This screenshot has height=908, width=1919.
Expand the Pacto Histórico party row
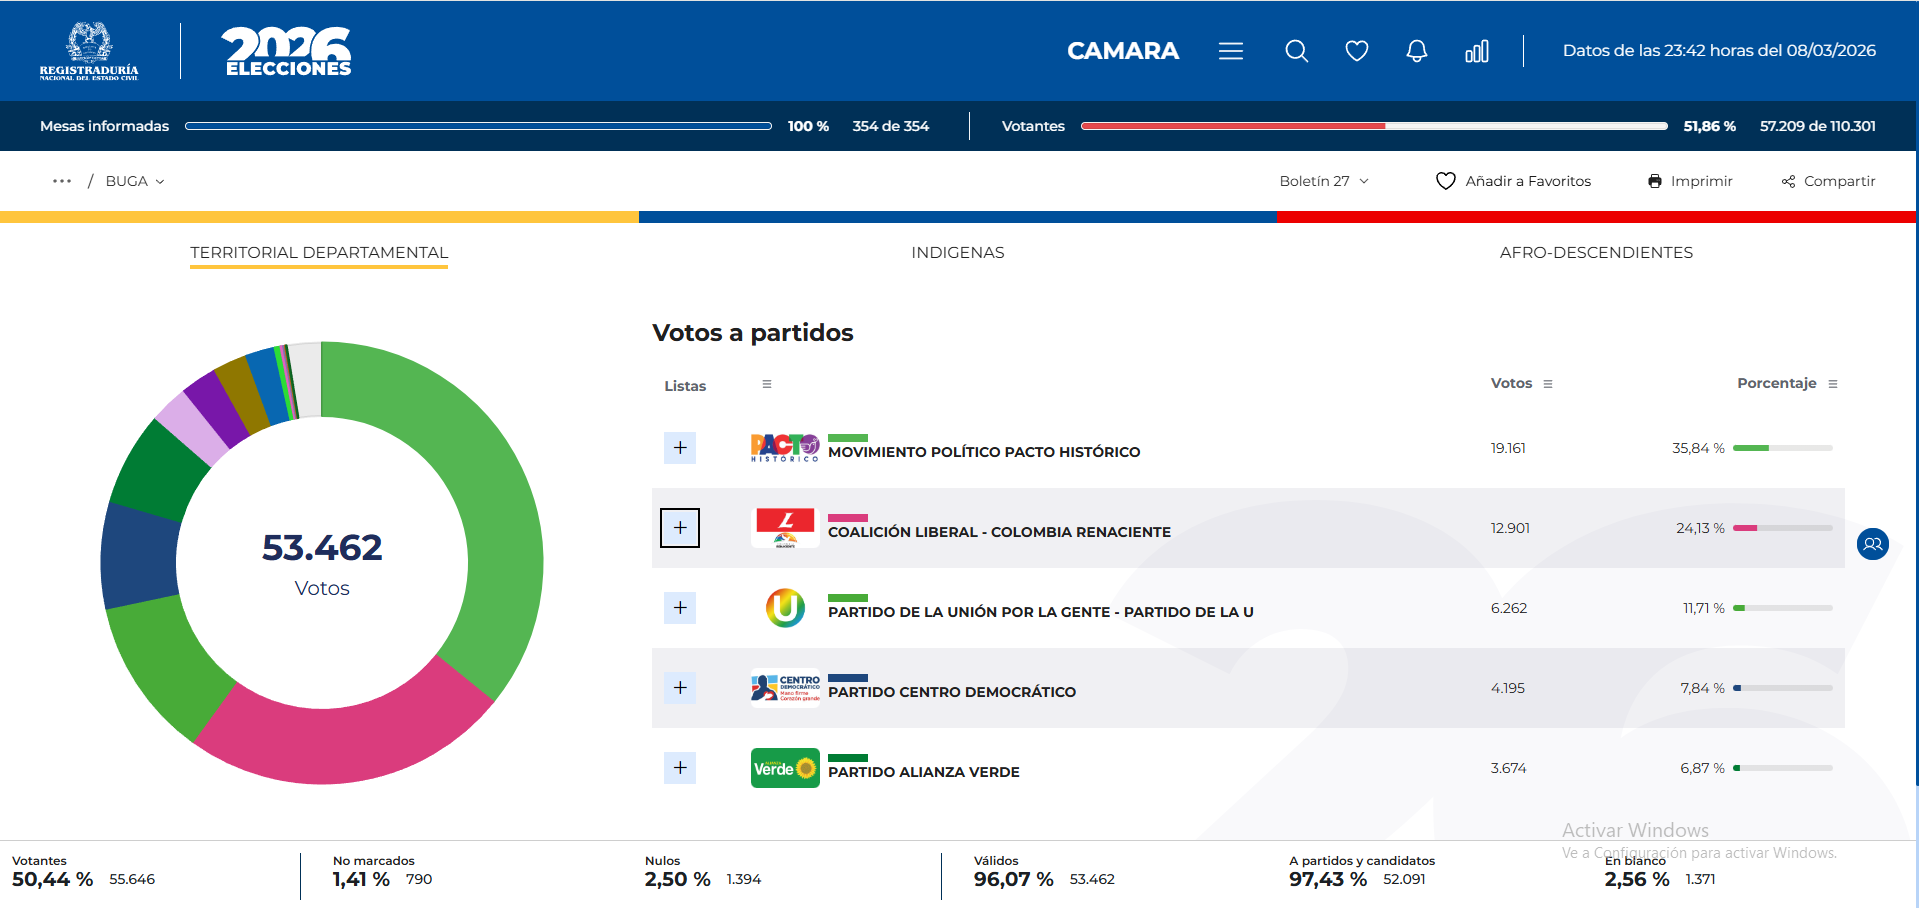coord(680,448)
